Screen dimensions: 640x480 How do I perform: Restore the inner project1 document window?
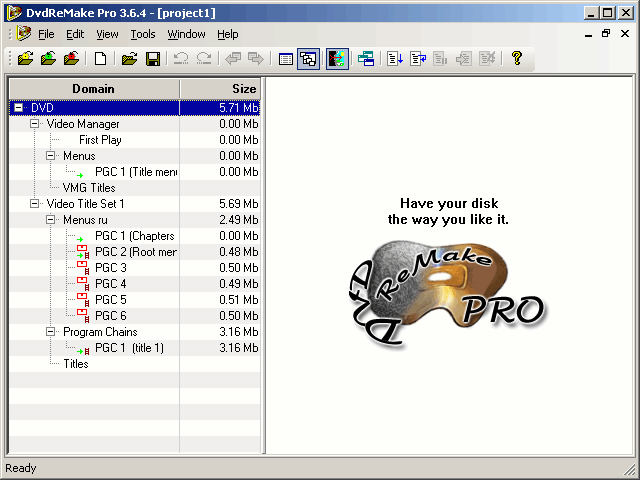click(606, 33)
